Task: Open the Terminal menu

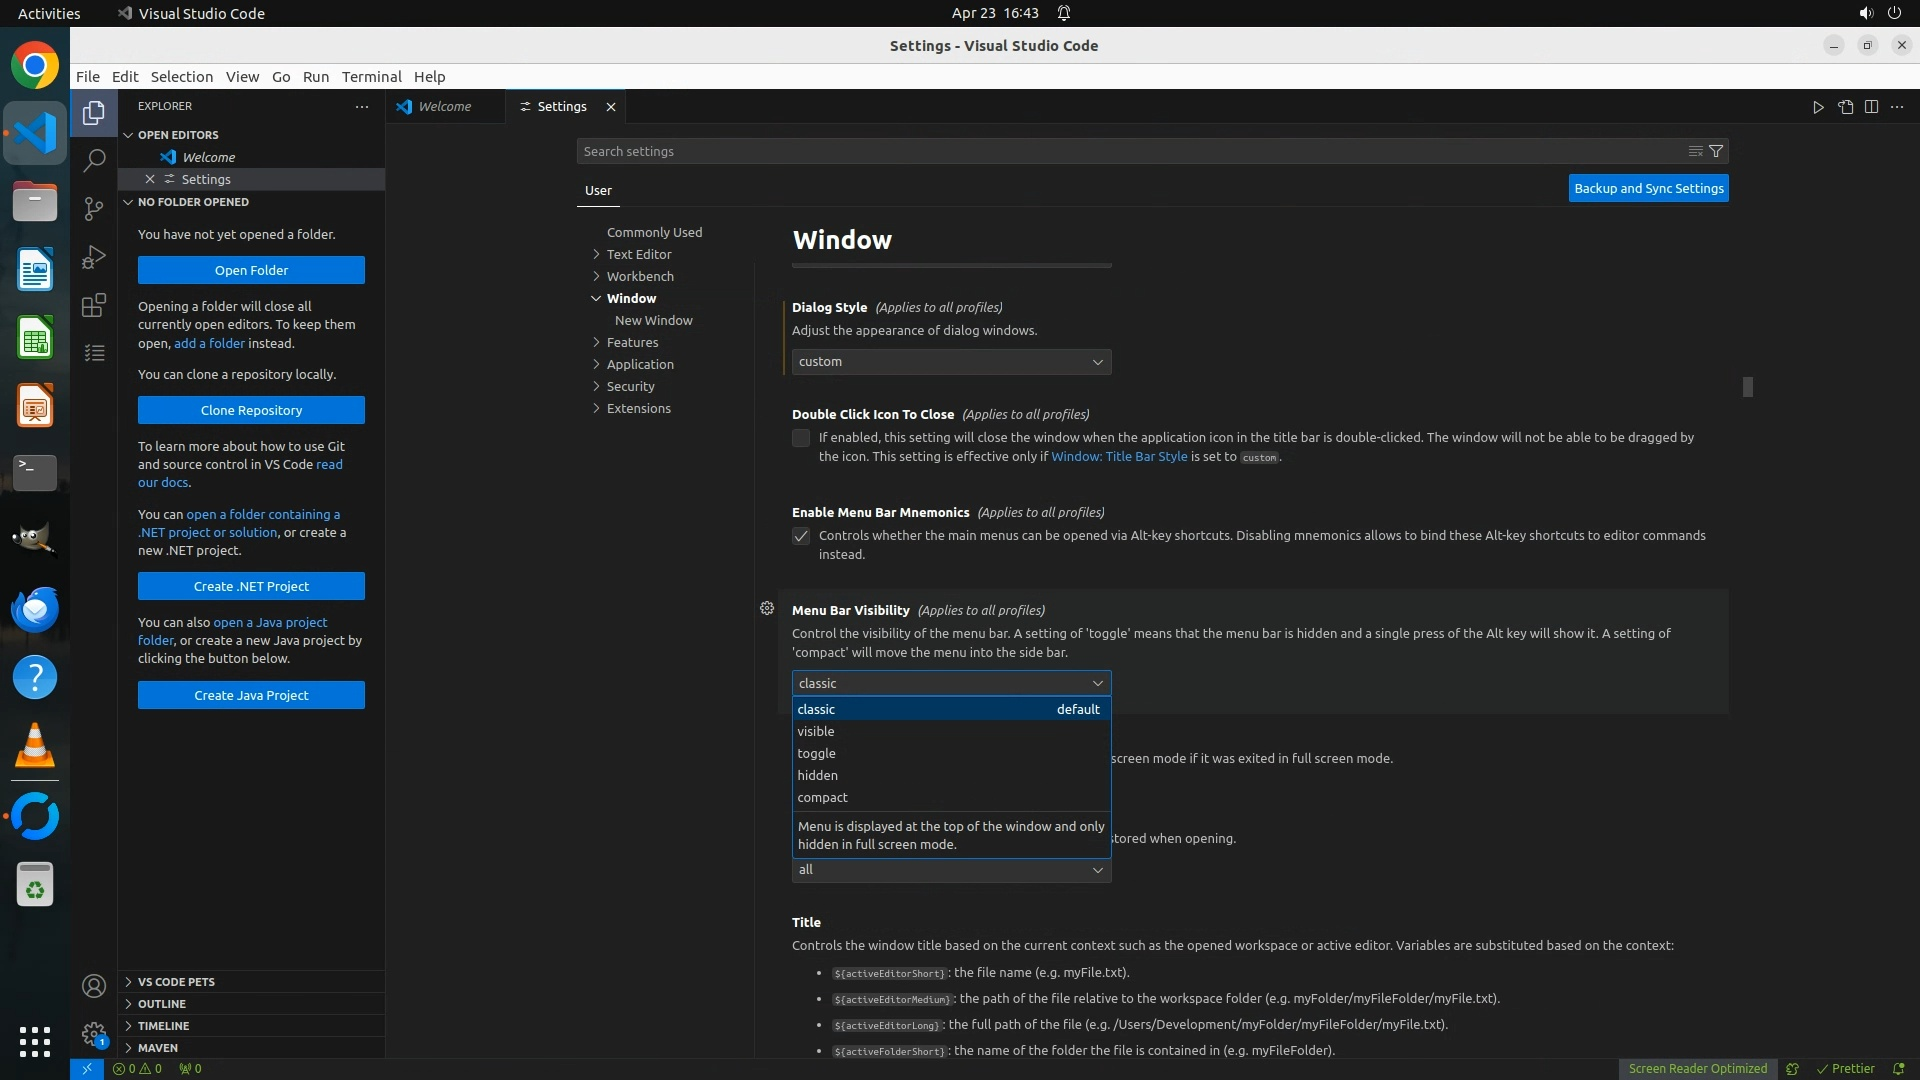Action: pos(371,77)
